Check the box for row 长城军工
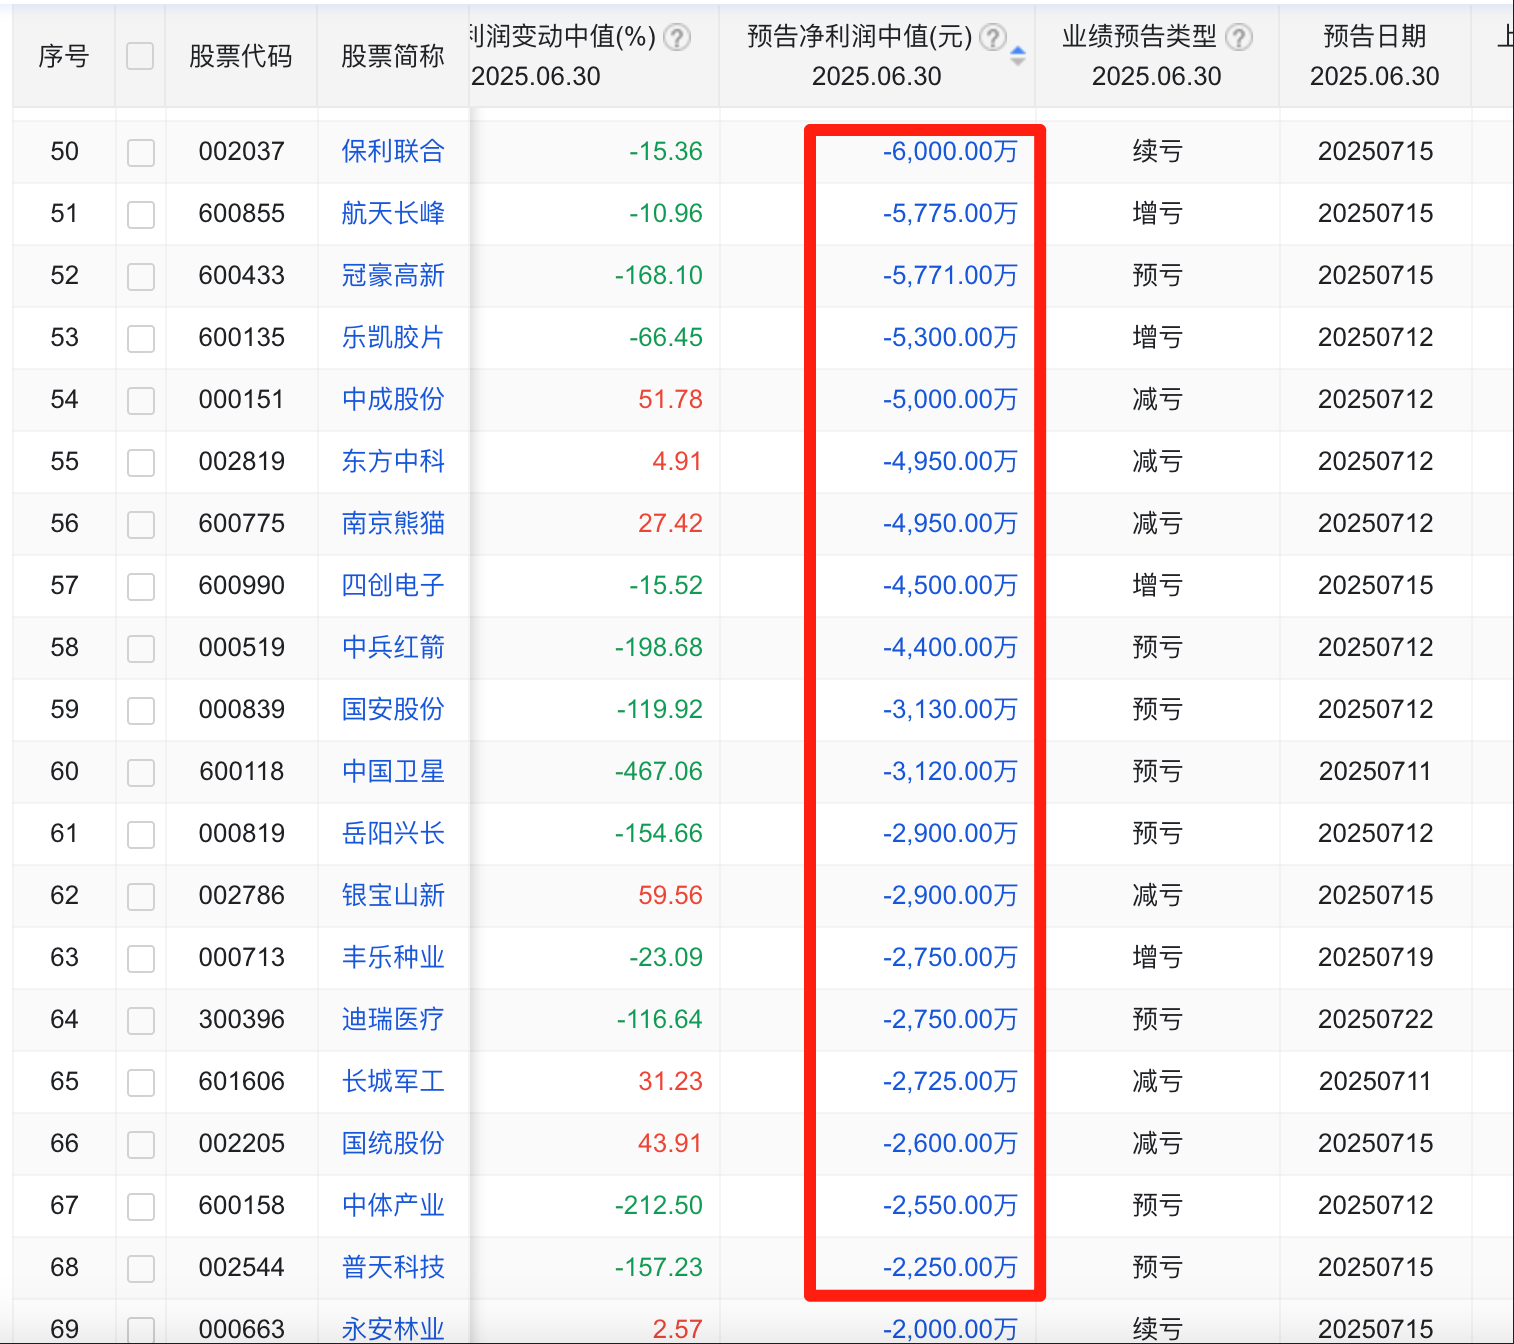Screen dimensions: 1514x1344 point(141,1082)
